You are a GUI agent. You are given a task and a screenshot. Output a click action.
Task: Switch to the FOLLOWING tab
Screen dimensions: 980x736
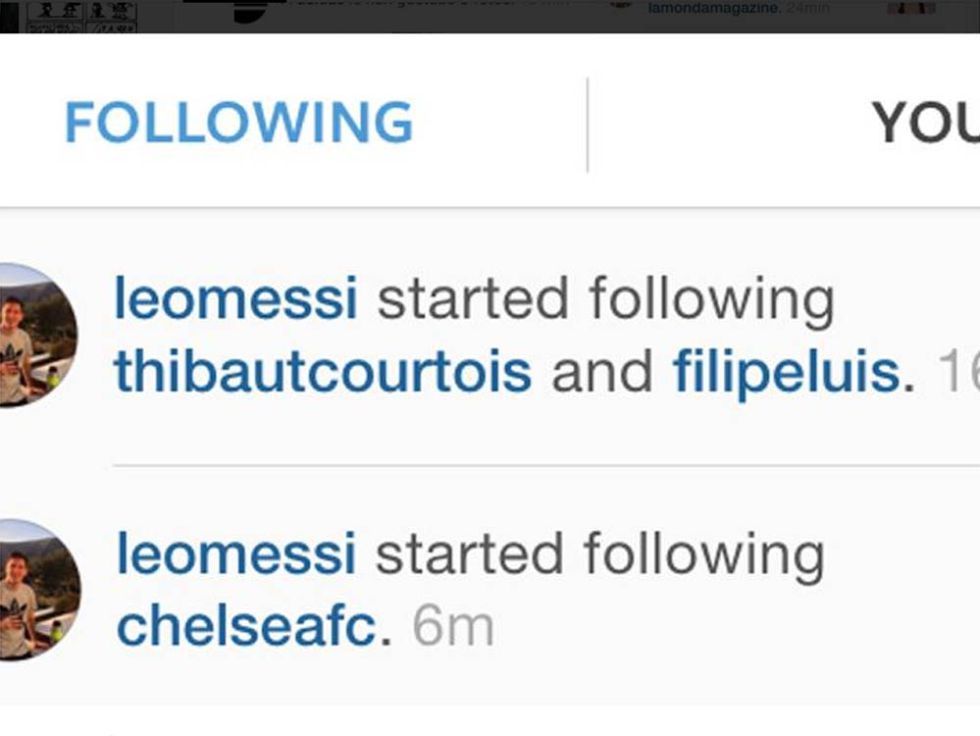coord(239,122)
